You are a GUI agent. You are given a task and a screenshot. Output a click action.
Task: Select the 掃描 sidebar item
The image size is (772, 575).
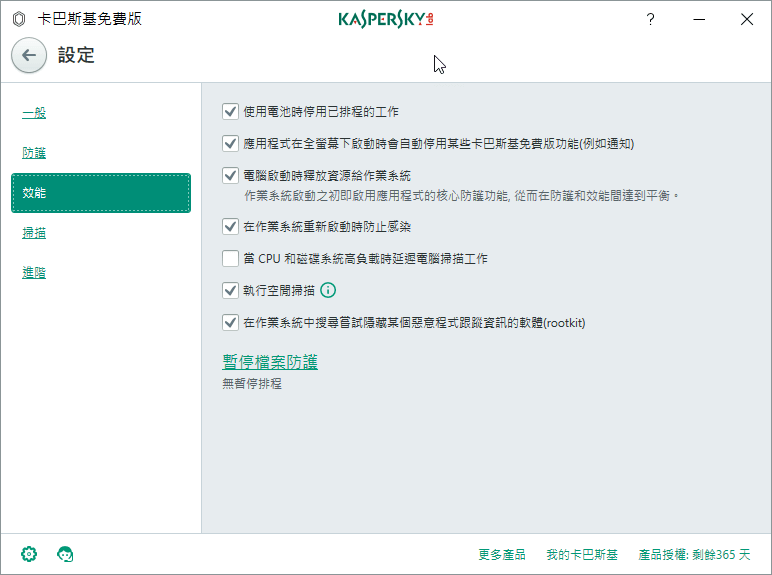(34, 233)
